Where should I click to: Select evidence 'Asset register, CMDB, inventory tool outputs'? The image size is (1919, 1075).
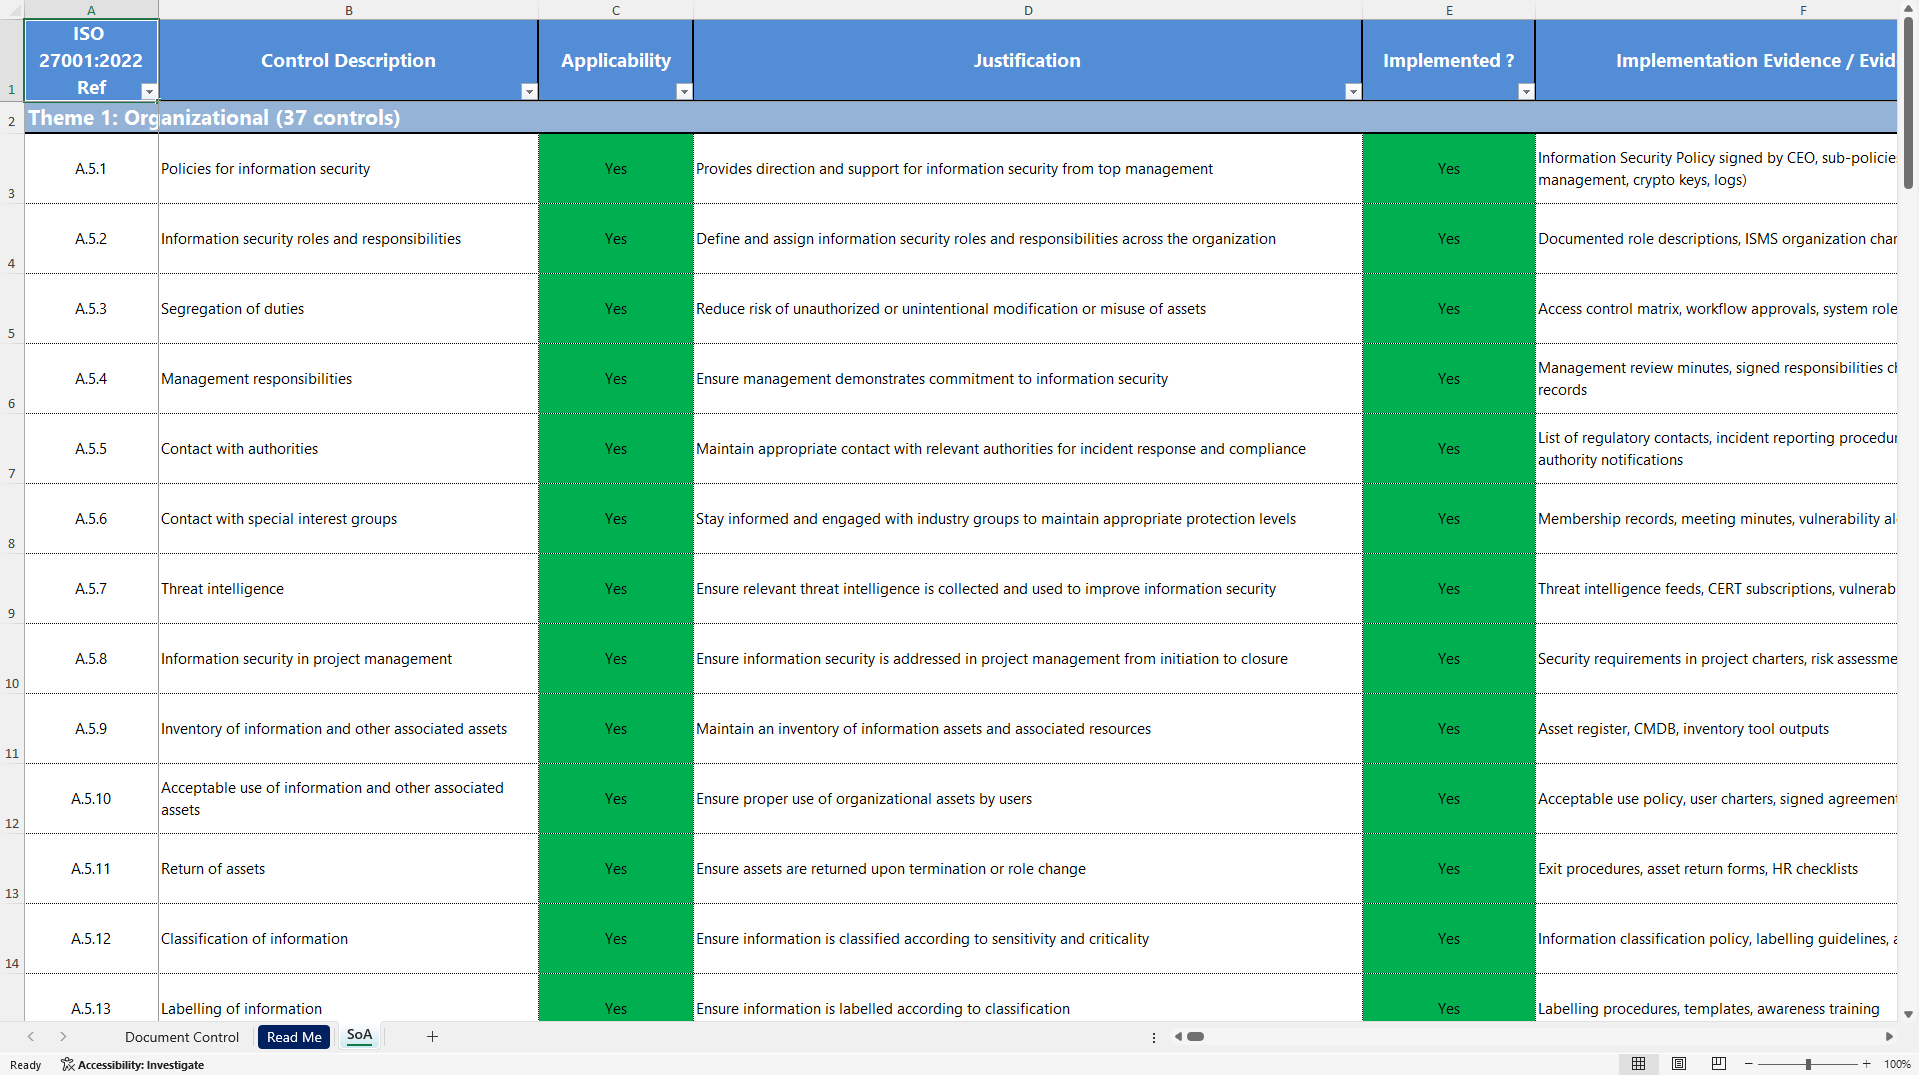pos(1716,729)
